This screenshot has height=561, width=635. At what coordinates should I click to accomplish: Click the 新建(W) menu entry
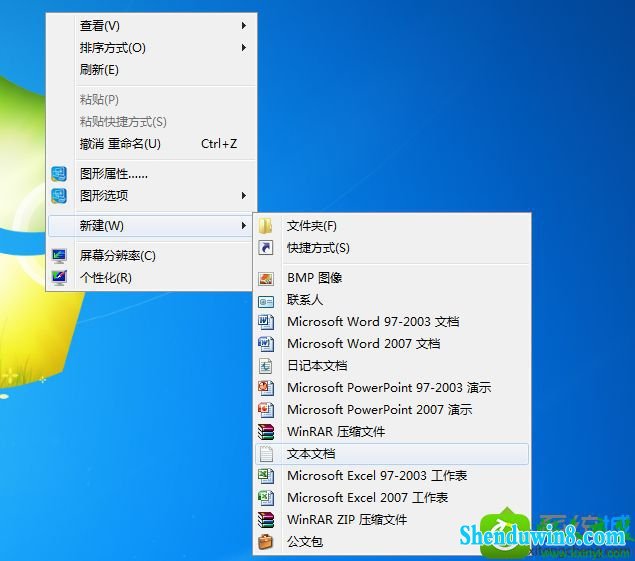(150, 226)
